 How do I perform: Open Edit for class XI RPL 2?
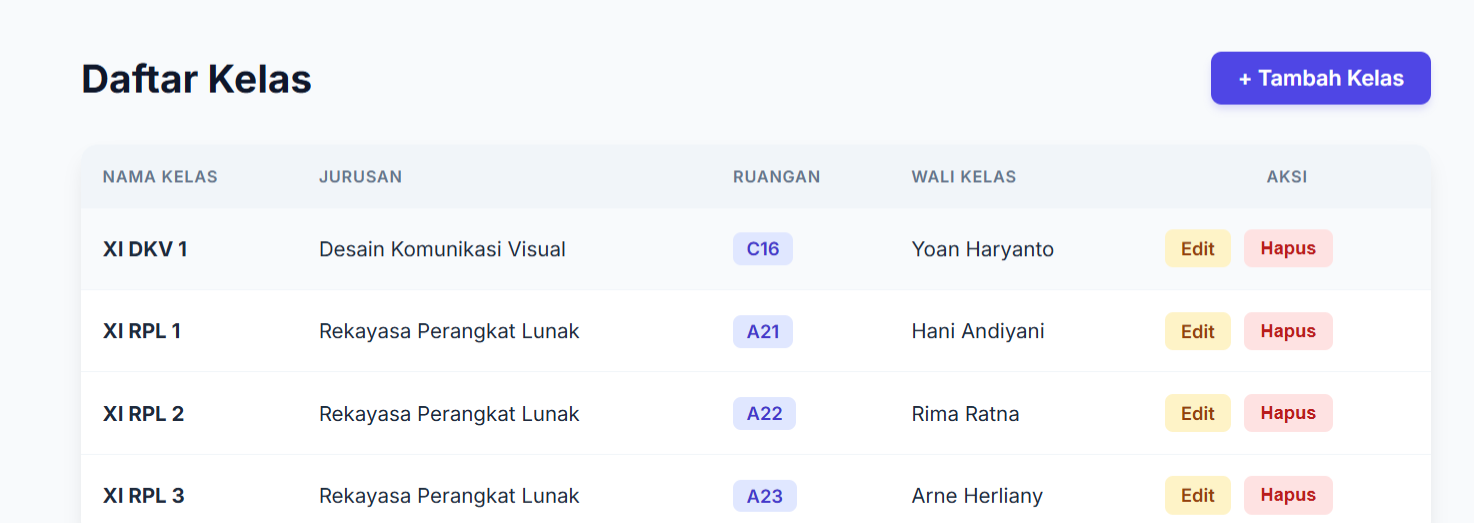[1197, 413]
